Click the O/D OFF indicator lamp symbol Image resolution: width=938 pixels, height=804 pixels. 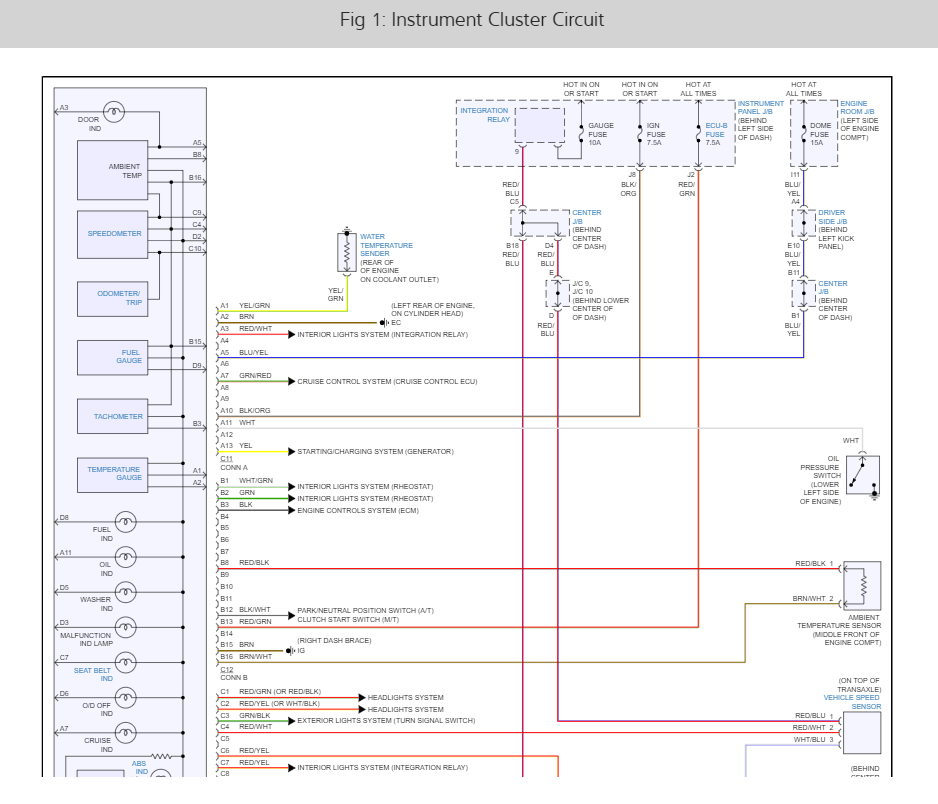[x=126, y=697]
